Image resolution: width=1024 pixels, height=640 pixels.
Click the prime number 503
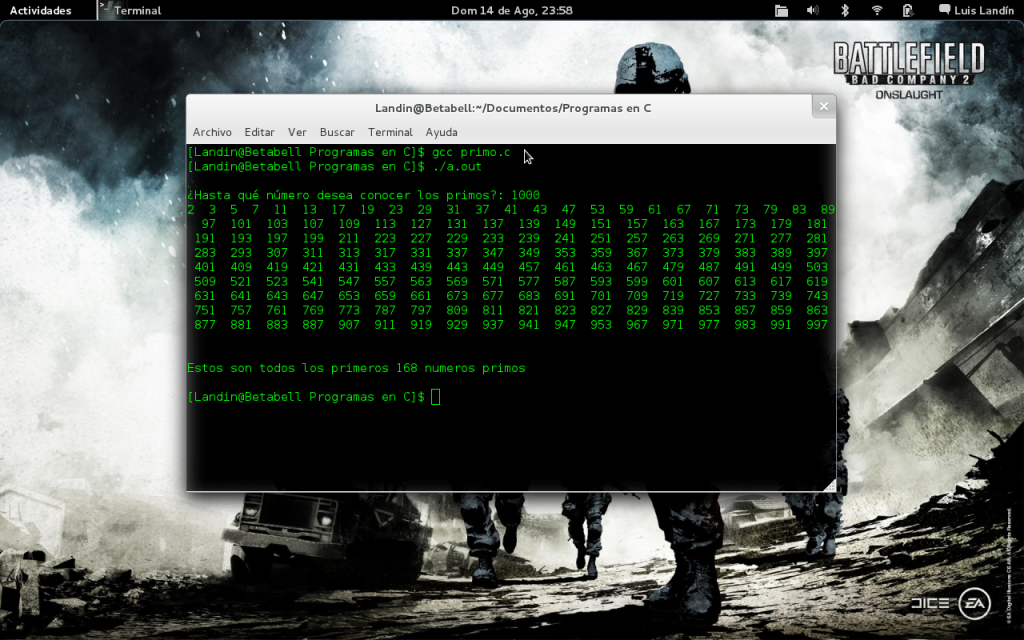[x=816, y=267]
